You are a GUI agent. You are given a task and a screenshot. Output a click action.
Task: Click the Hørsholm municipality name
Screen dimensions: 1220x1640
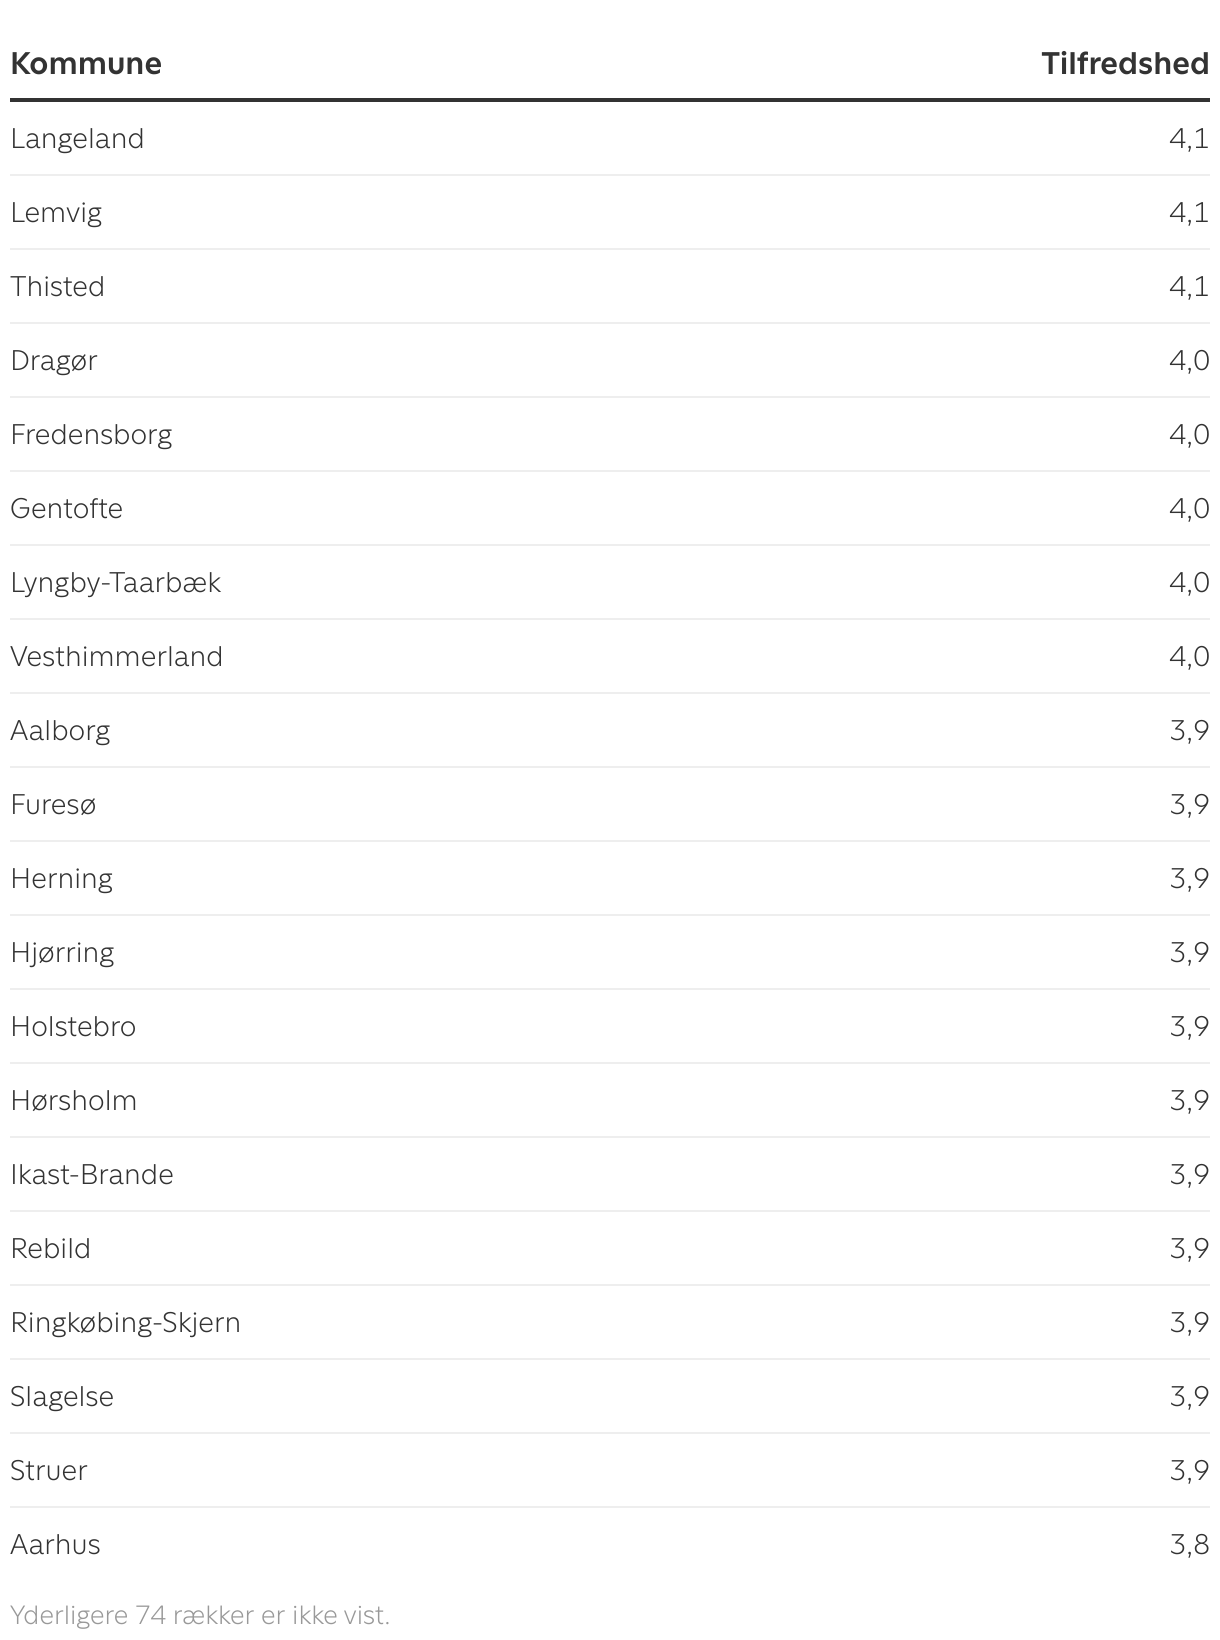point(74,1100)
